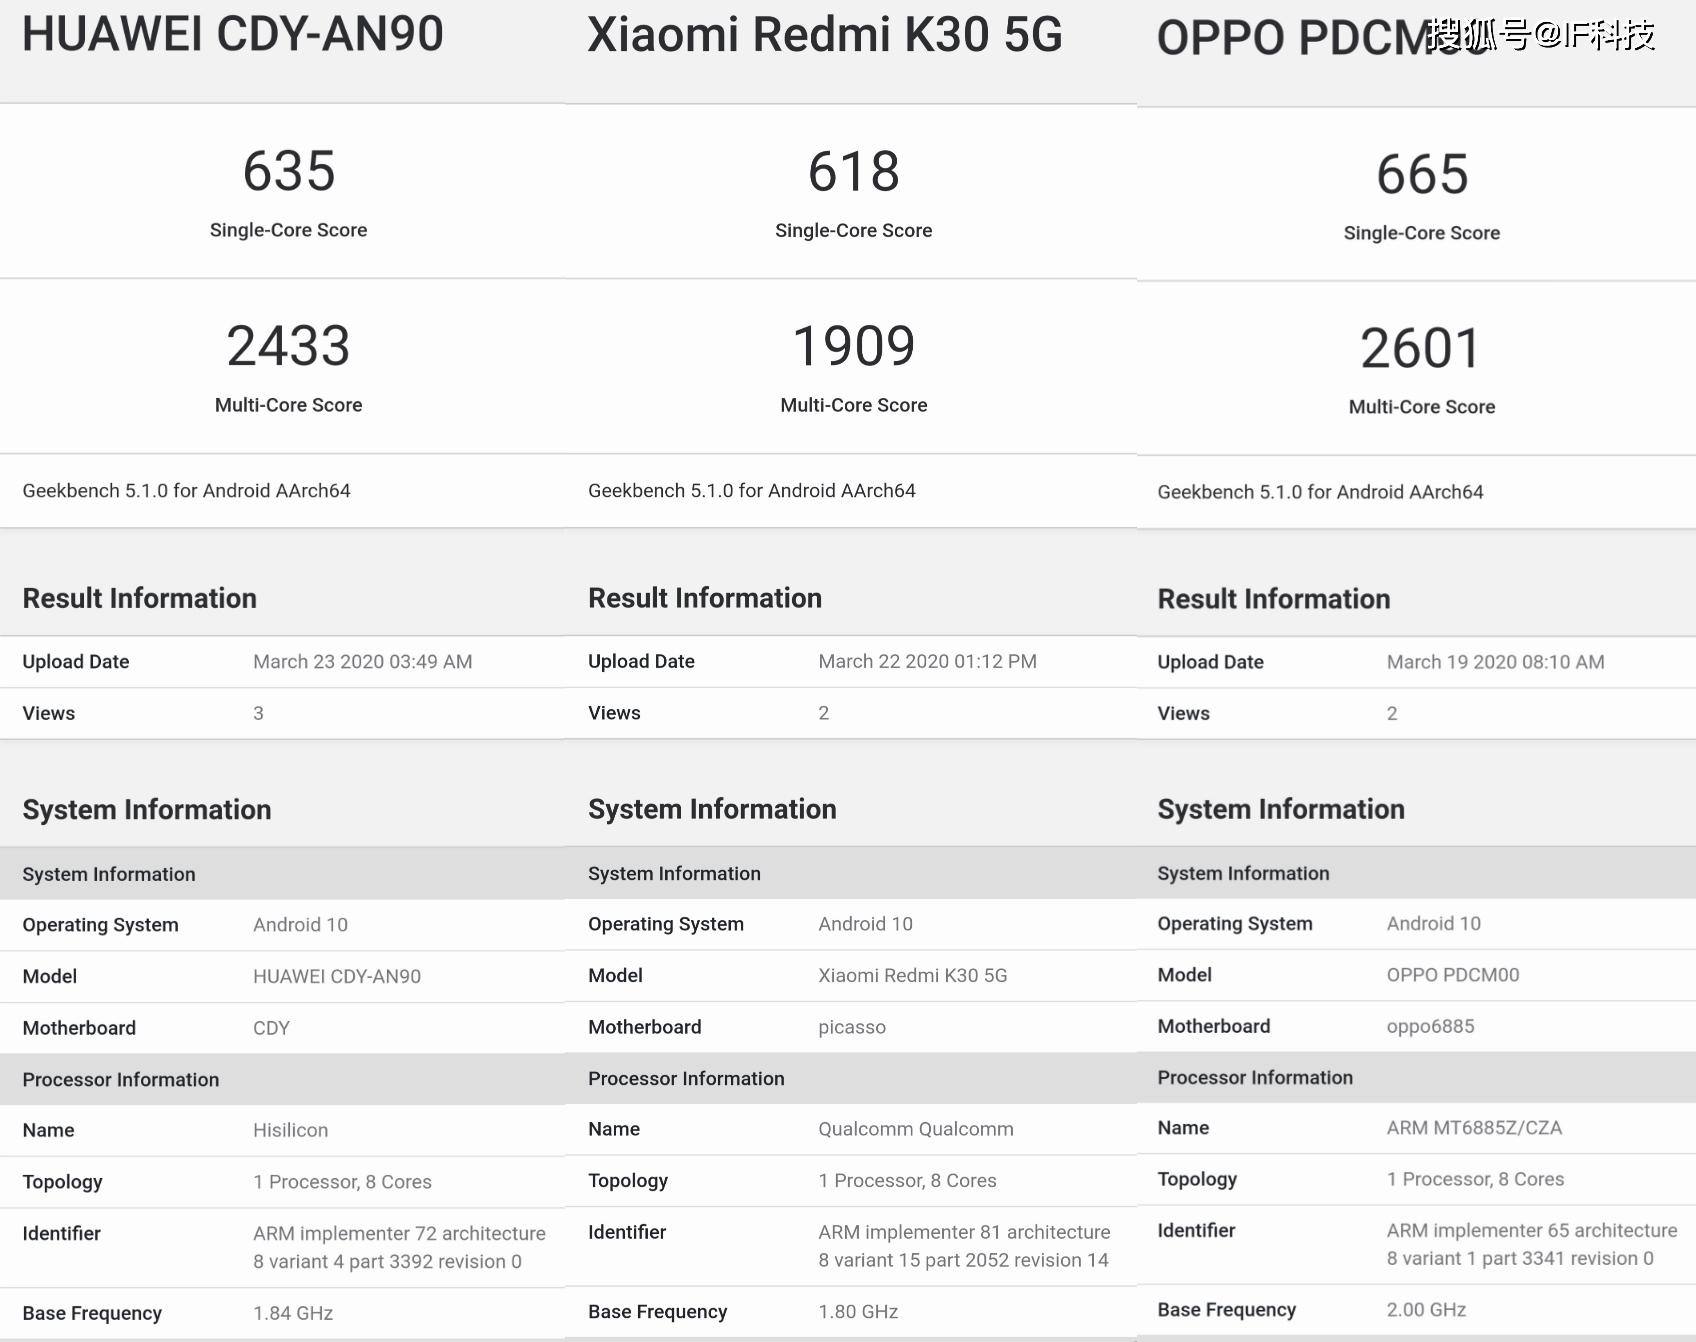This screenshot has width=1696, height=1342.
Task: Click the 665 single-core score
Action: (1421, 174)
